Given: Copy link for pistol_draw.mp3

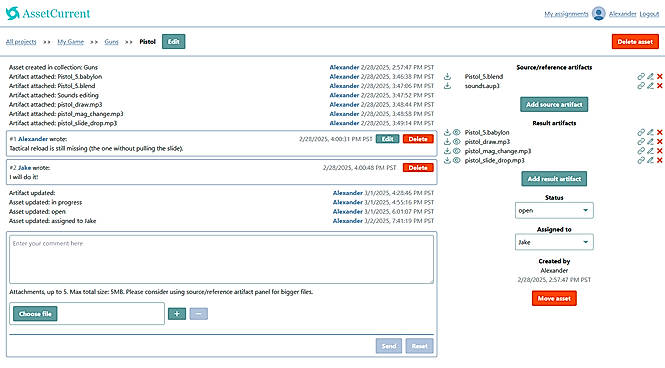Looking at the screenshot, I should [x=641, y=142].
